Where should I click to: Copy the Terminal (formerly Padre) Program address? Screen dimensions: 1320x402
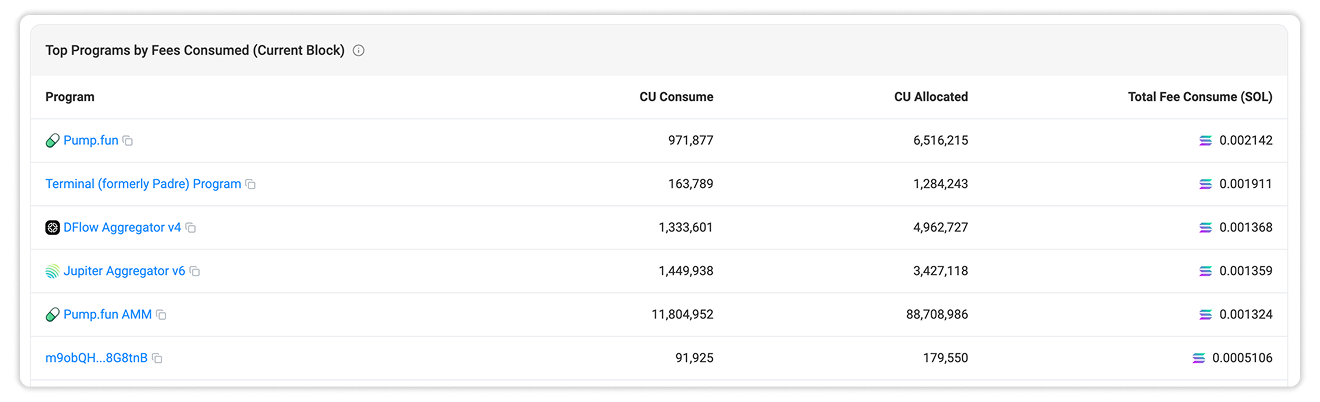(251, 185)
